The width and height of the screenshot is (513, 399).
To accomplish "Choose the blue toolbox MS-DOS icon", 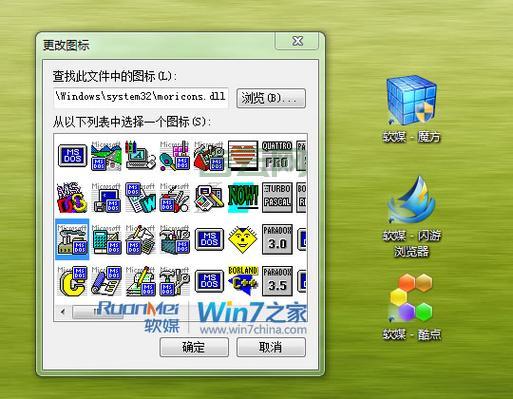I will 174,239.
